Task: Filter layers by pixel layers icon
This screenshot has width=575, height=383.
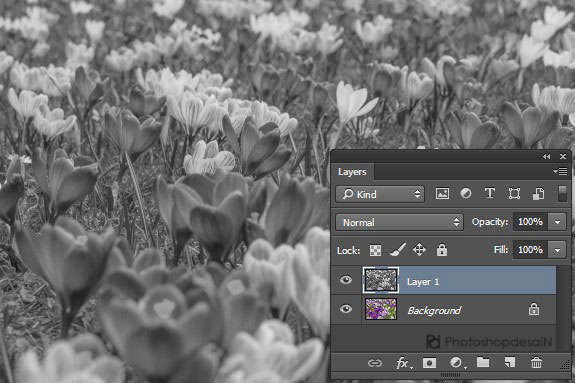Action: pos(442,193)
